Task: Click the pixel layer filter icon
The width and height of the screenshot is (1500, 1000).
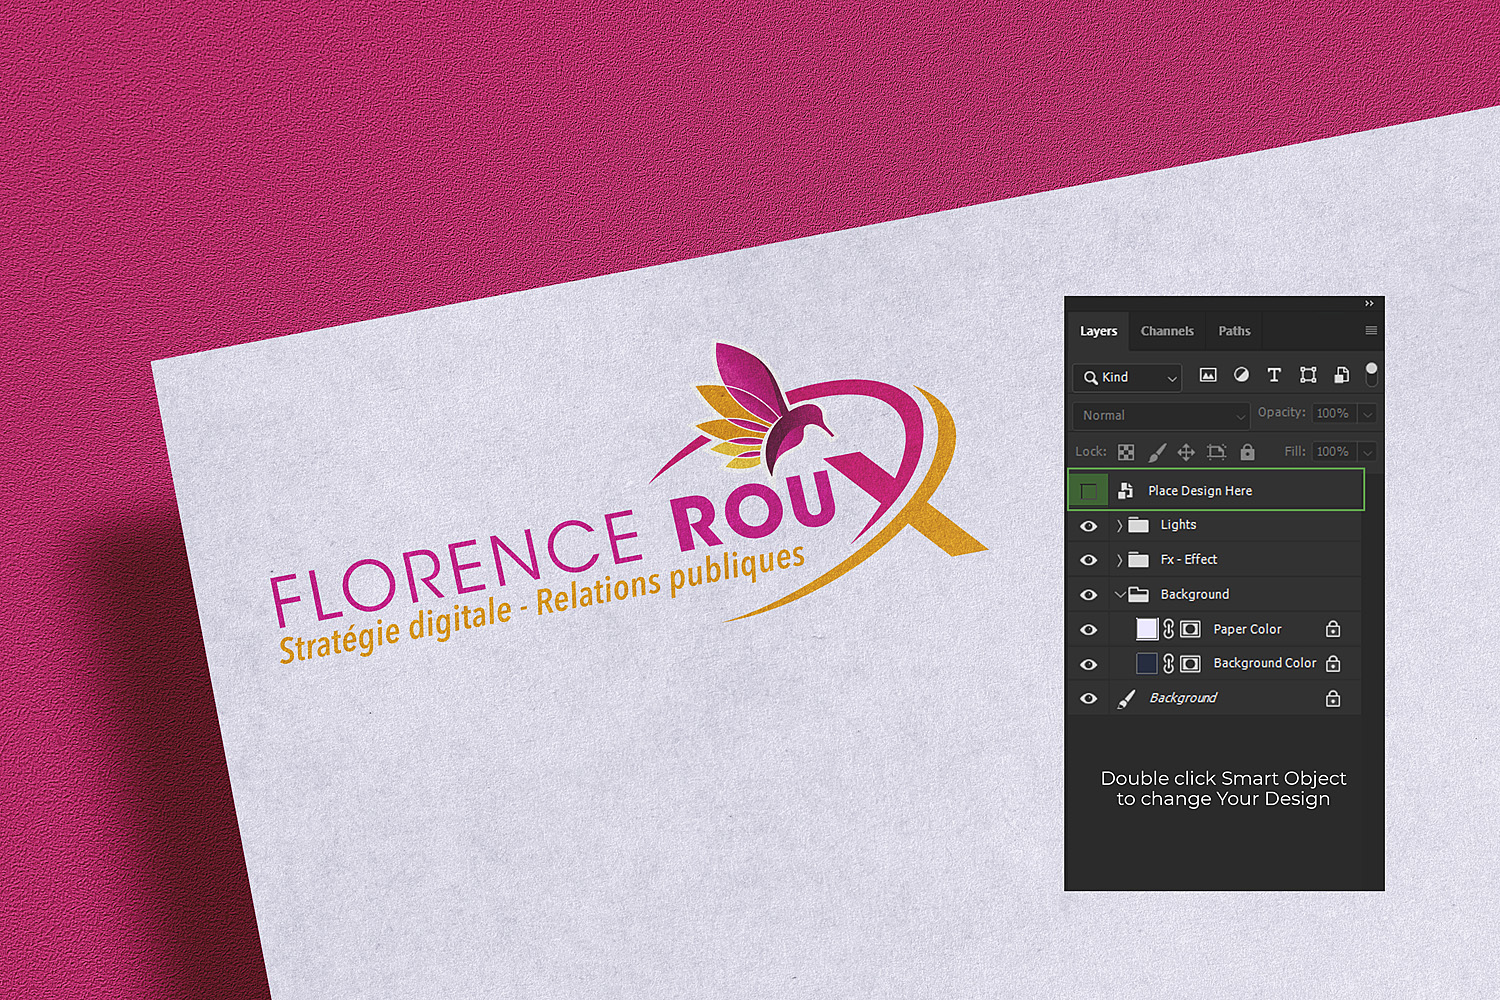Action: pos(1208,375)
